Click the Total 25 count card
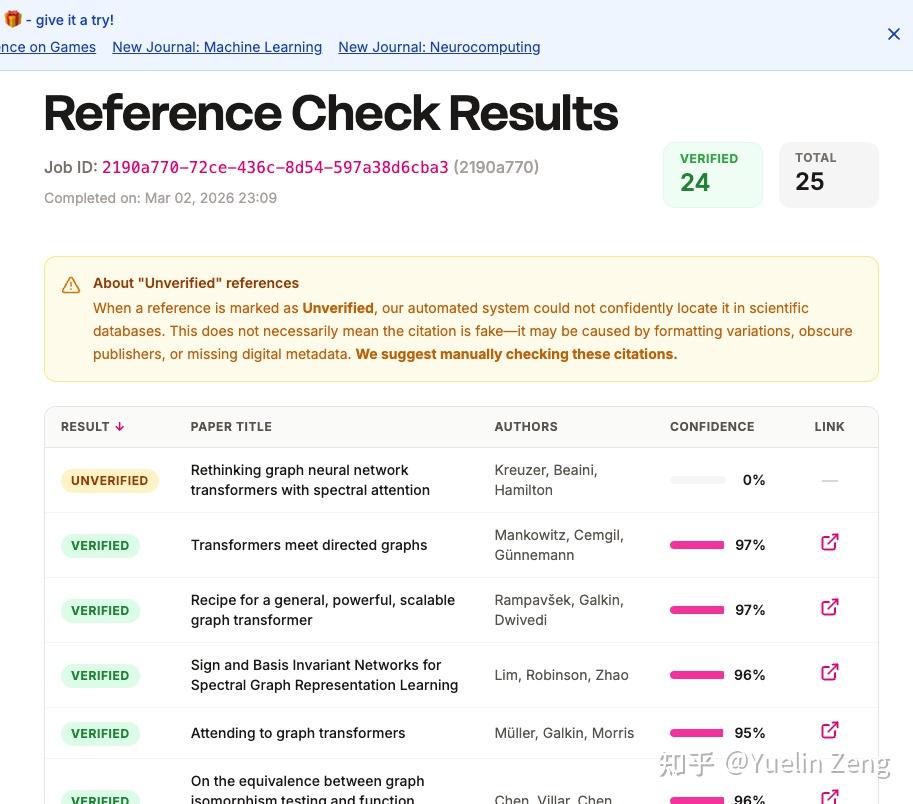The height and width of the screenshot is (804, 913). click(828, 174)
